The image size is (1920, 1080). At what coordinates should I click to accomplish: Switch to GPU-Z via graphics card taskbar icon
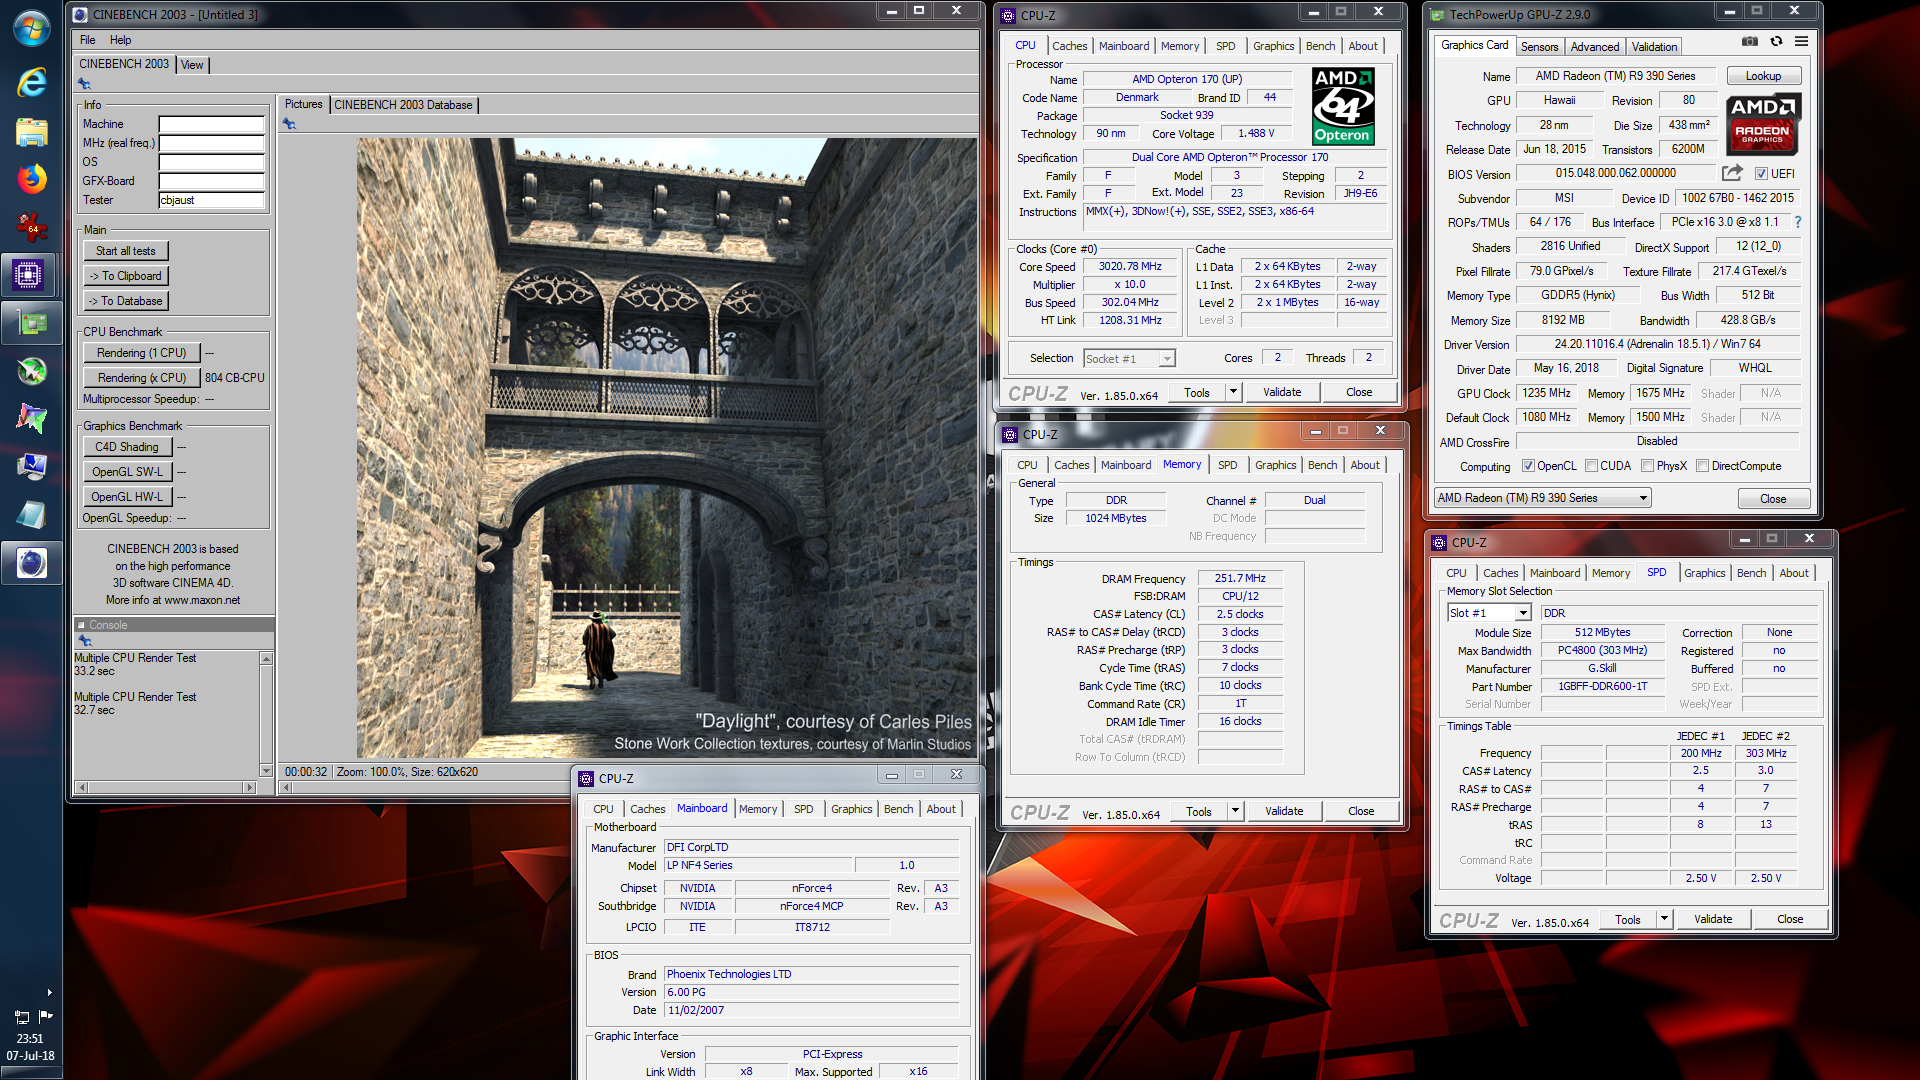(31, 322)
